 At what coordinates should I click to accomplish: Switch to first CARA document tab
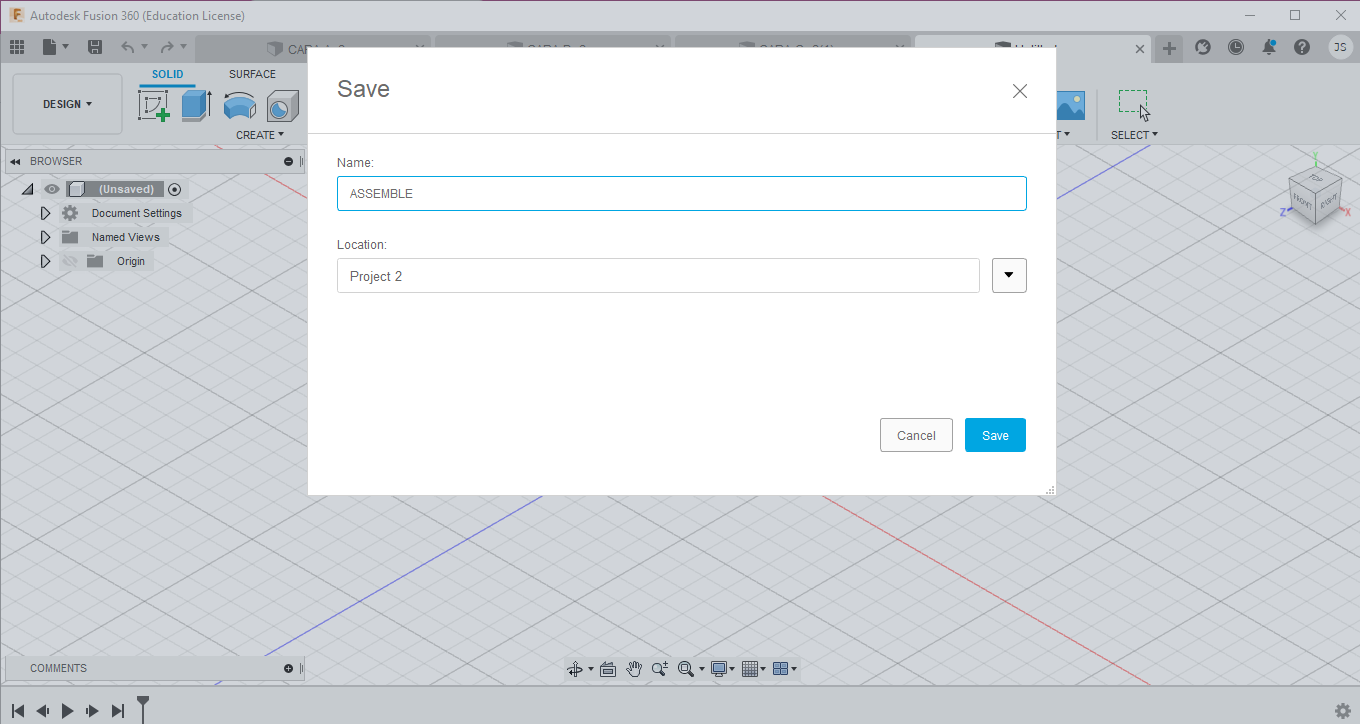(313, 48)
